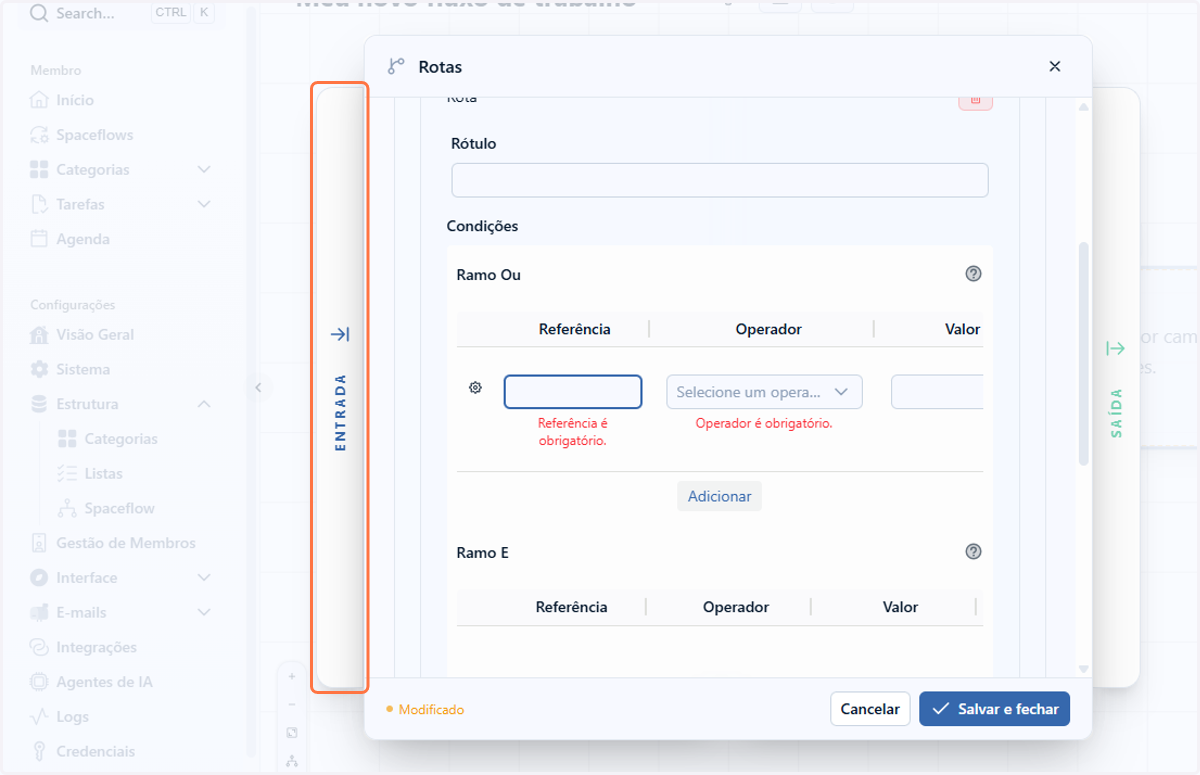1200x775 pixels.
Task: Click the 'Operador é obrigatório.' error text
Action: point(764,423)
